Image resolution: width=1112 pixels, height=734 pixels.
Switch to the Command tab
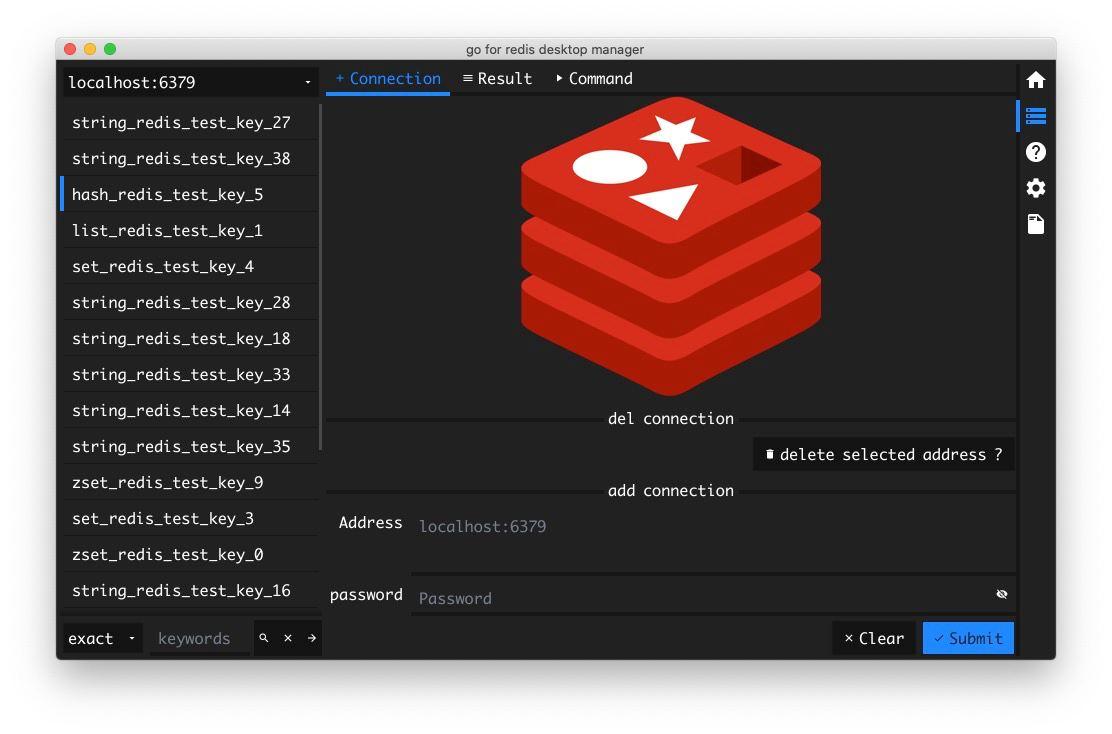594,79
